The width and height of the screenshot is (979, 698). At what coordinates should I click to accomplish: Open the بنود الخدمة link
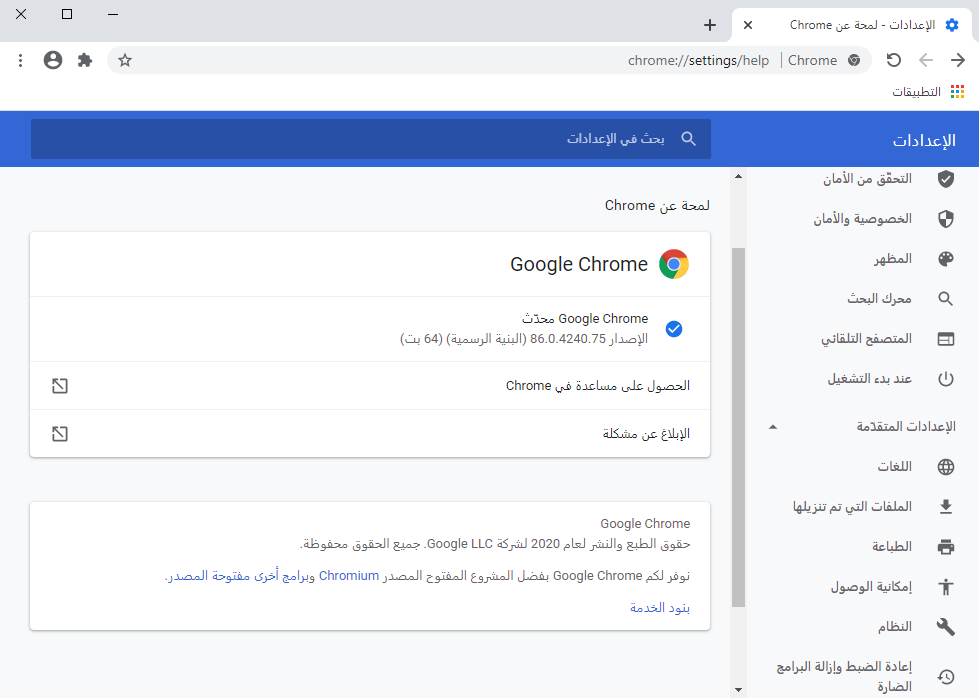click(x=660, y=607)
